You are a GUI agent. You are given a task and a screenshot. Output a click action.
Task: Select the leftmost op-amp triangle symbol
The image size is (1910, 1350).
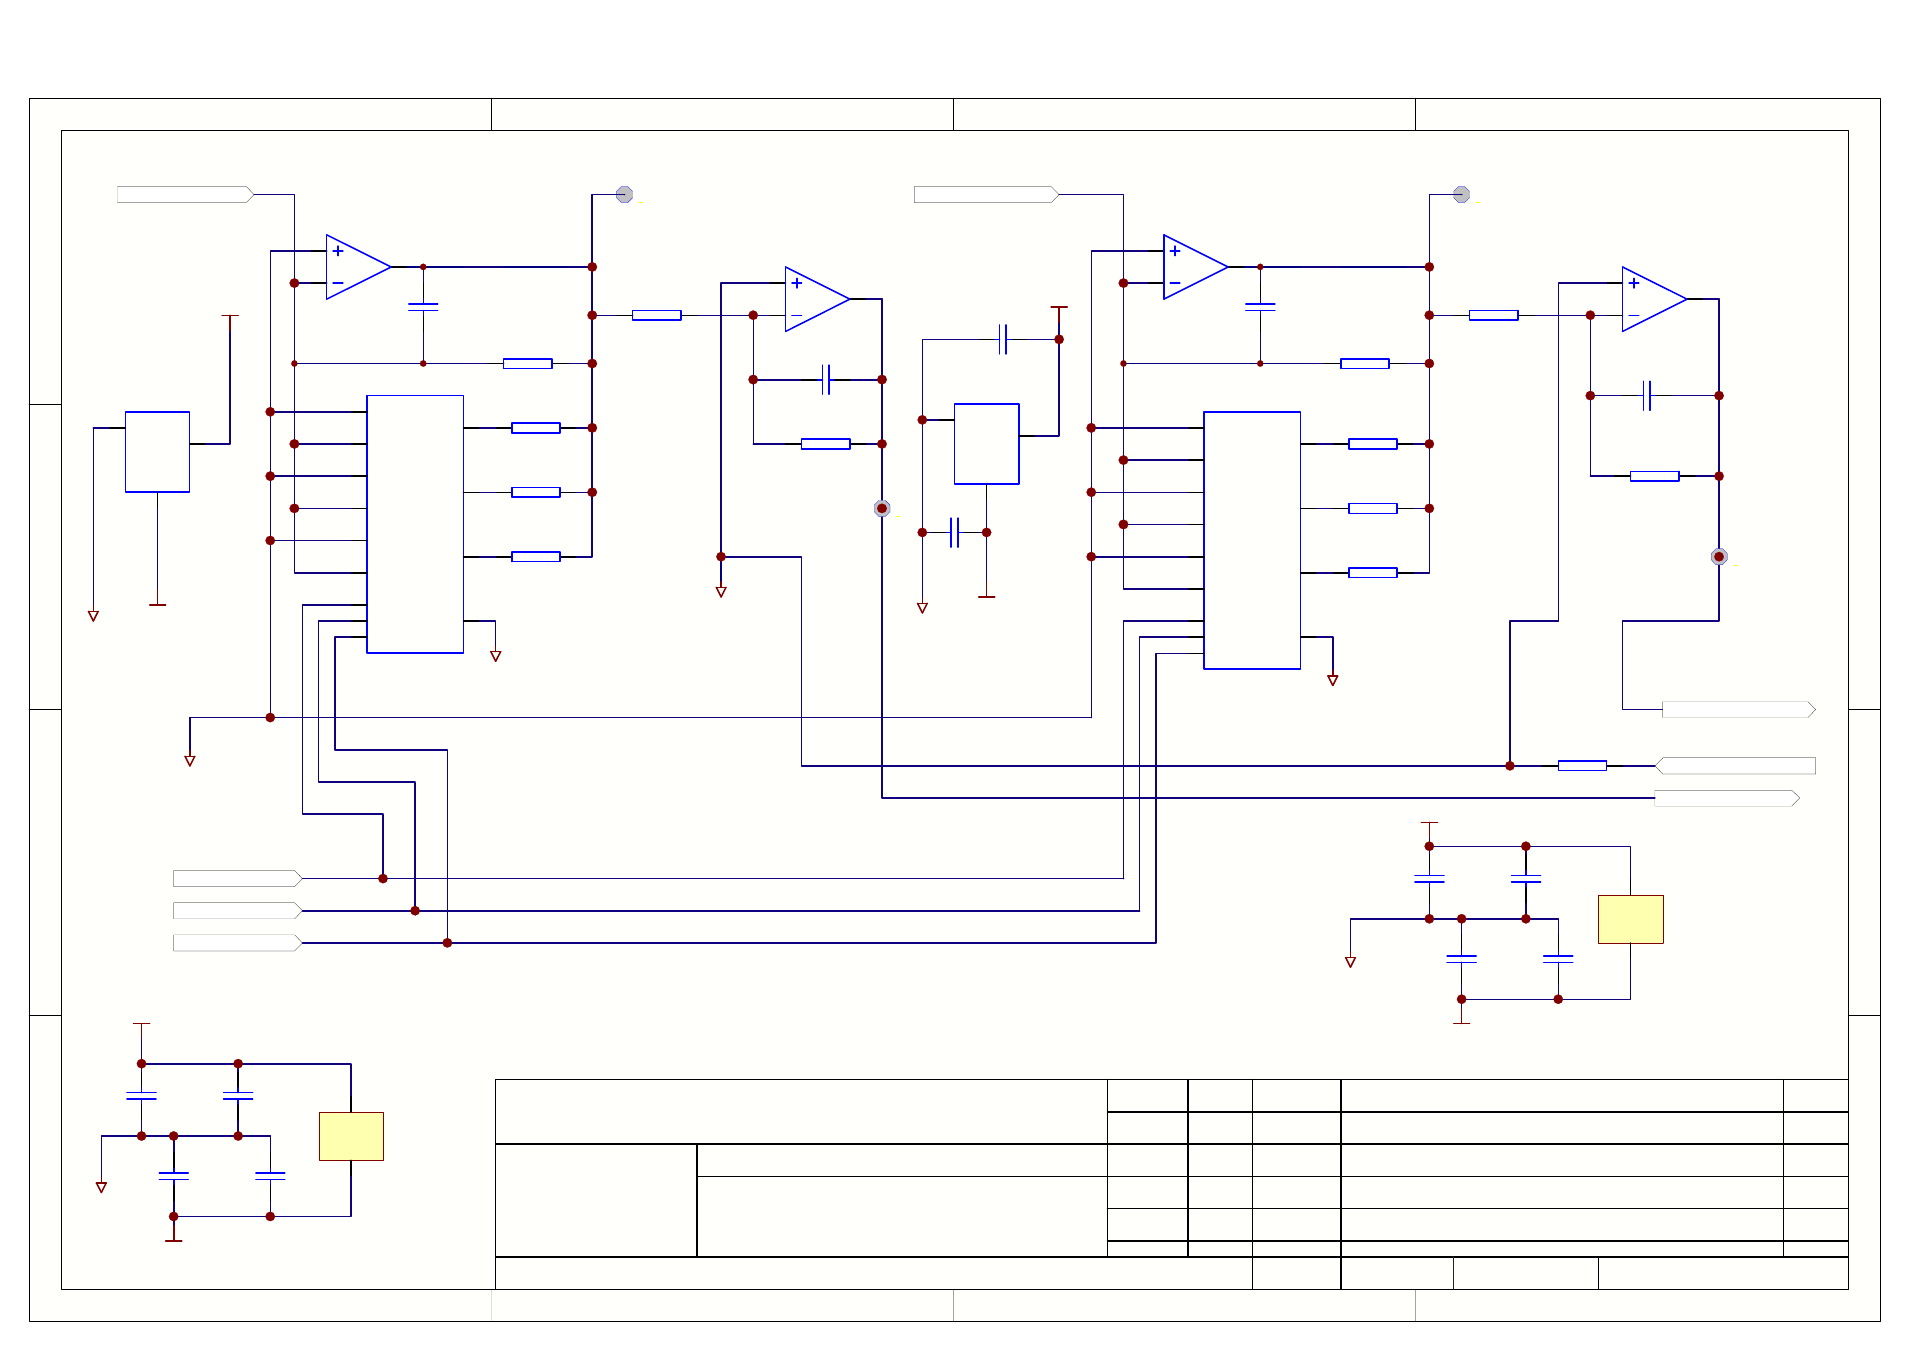(358, 267)
